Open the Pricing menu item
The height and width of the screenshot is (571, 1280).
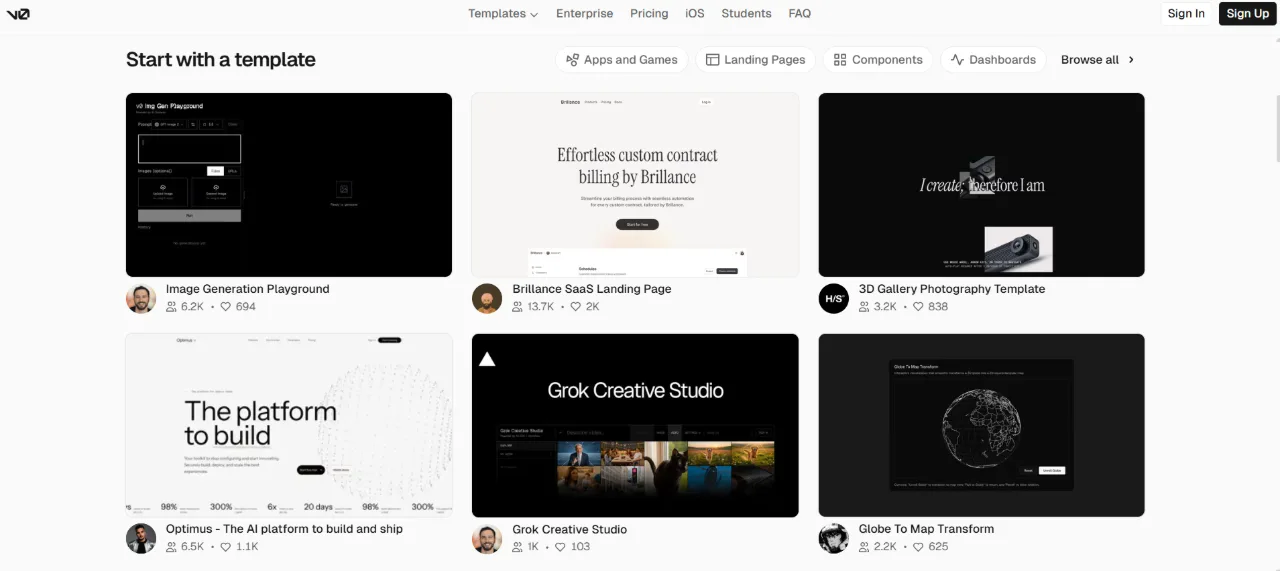coord(649,14)
